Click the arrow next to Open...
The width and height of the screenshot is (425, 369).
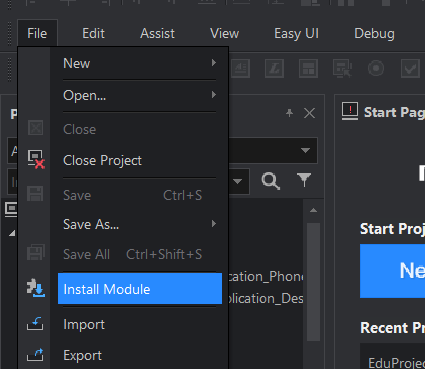point(214,95)
